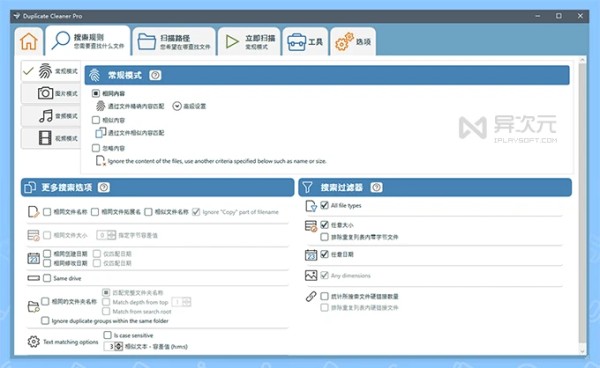Open the 搜索规则 Search criteria tab

tap(88, 41)
